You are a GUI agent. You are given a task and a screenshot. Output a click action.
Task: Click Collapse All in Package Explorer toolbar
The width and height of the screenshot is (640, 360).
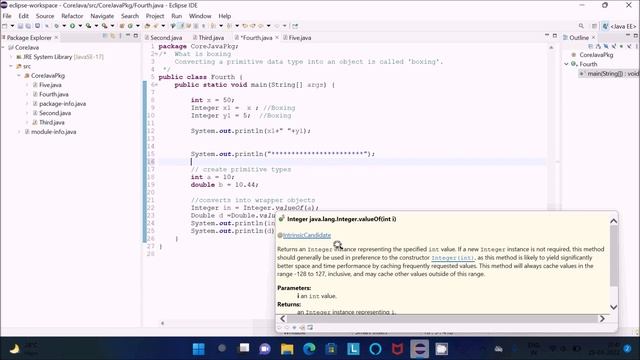point(104,36)
